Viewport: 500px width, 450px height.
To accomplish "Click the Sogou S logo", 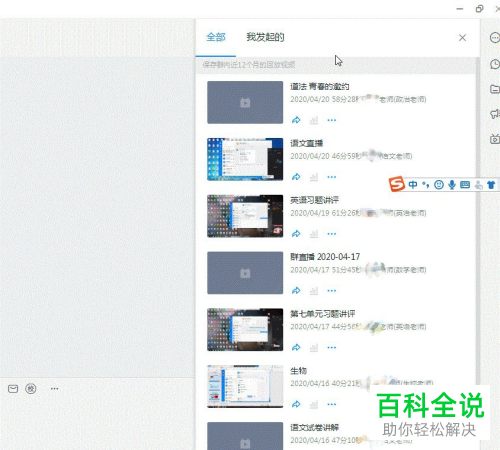I will pos(397,184).
